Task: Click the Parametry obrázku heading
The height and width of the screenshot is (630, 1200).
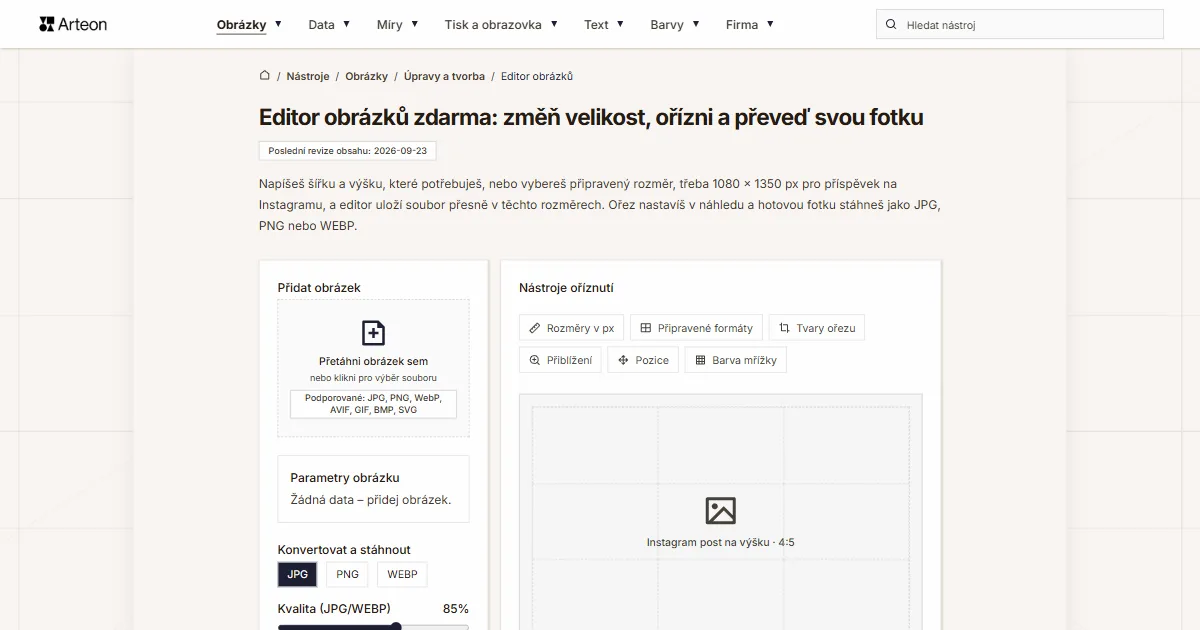Action: [x=345, y=478]
